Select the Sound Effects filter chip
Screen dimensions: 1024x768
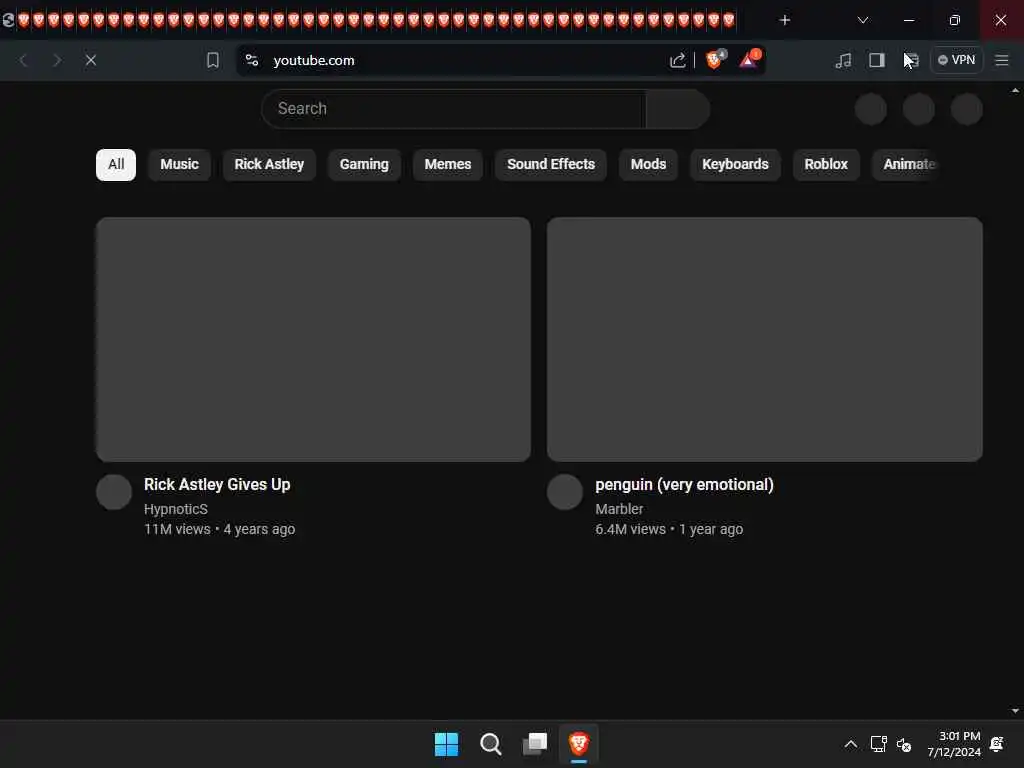tap(551, 165)
